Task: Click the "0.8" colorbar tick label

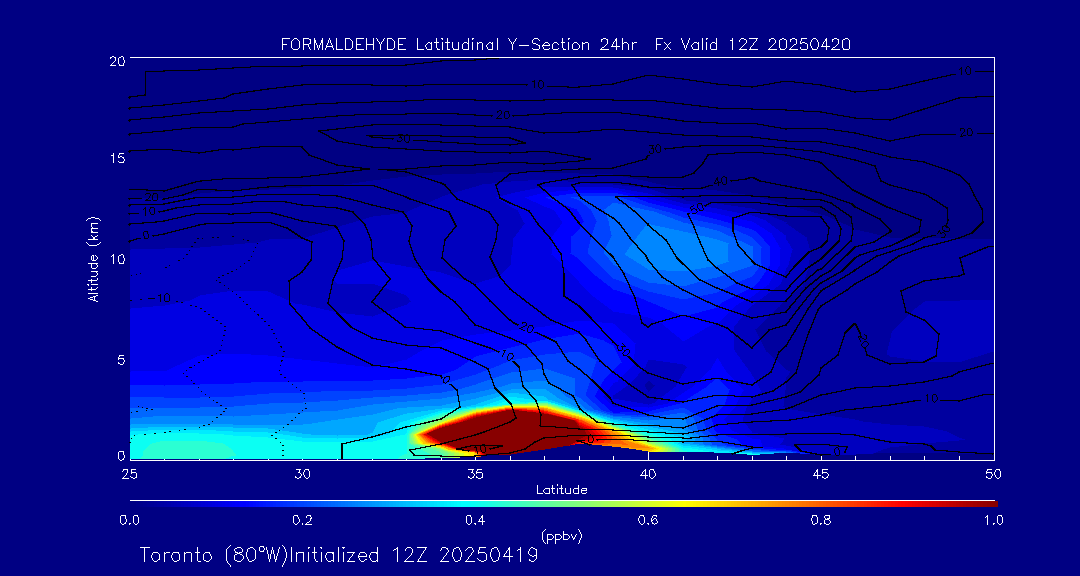Action: 820,520
